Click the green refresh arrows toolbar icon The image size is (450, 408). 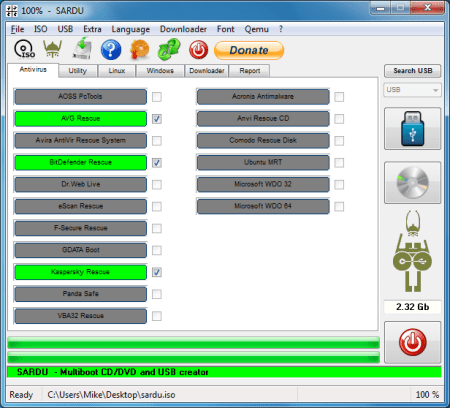(x=169, y=49)
